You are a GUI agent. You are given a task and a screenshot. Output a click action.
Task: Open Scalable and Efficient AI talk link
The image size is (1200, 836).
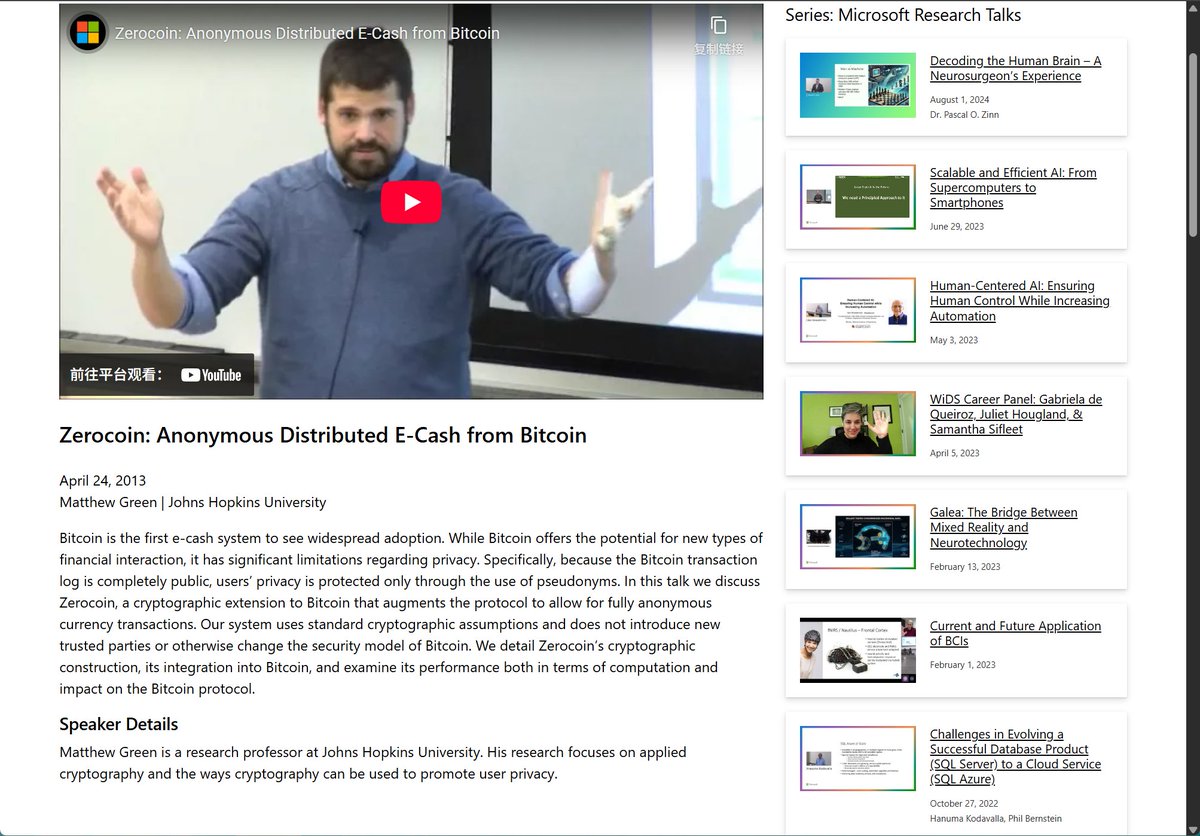[1013, 188]
